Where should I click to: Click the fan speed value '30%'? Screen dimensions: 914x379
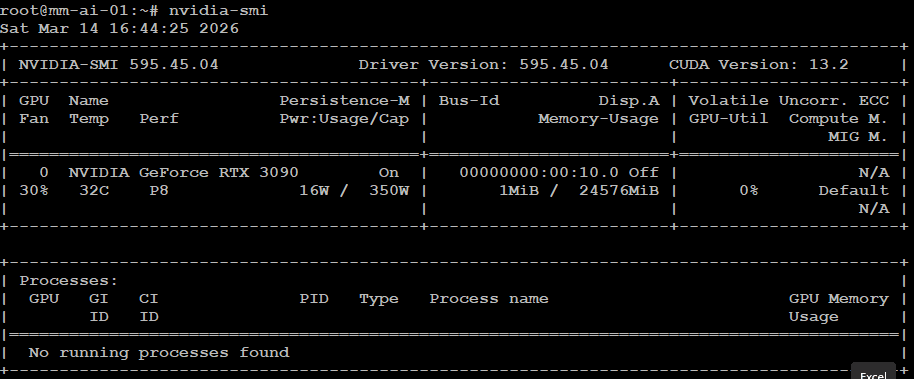pyautogui.click(x=34, y=191)
